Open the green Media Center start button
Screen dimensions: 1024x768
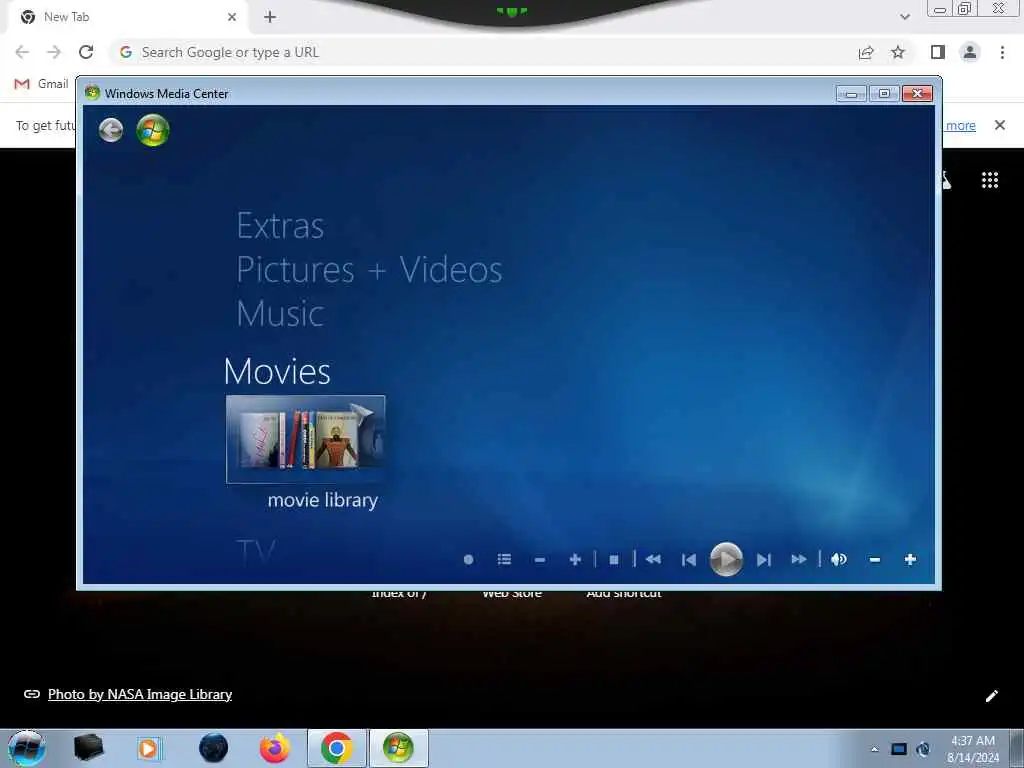point(153,130)
